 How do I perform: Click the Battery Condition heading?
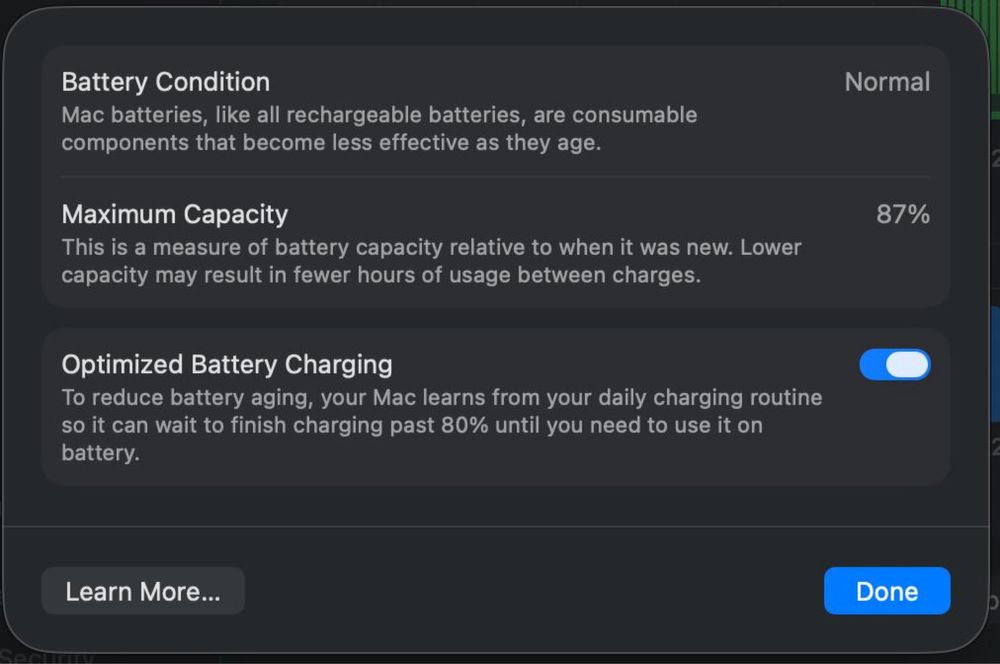166,82
